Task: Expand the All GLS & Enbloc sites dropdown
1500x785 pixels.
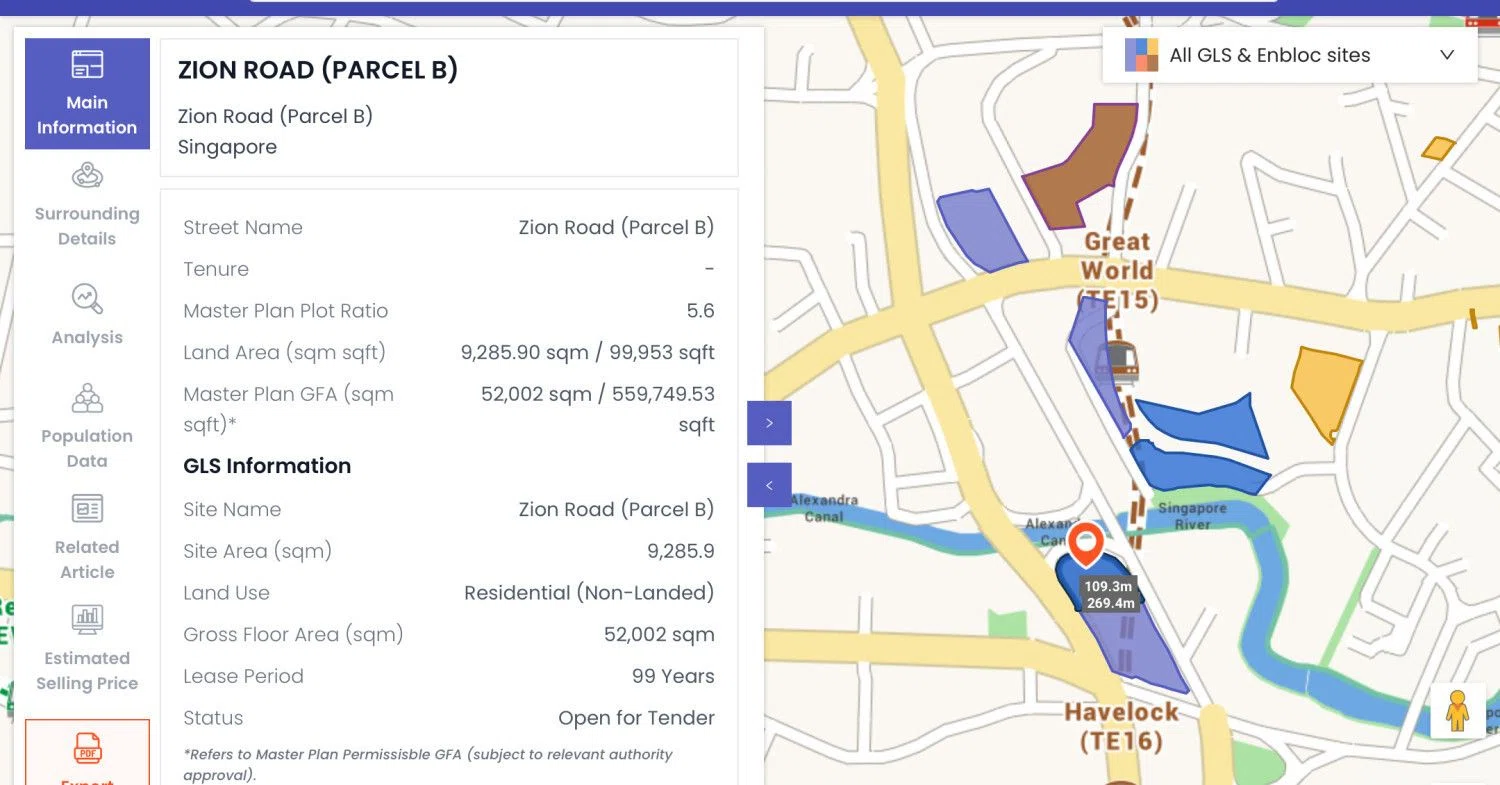Action: (x=1290, y=55)
